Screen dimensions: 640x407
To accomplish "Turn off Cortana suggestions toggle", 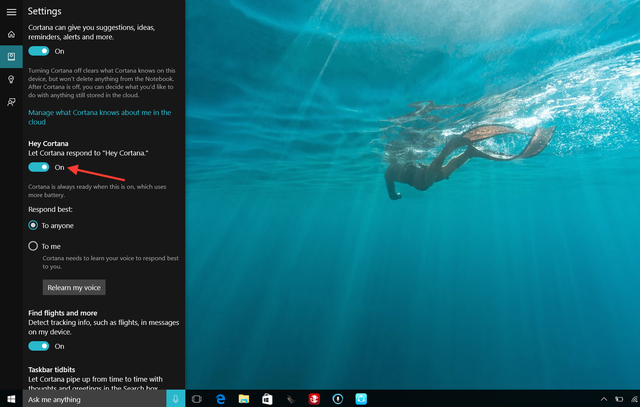I will 39,51.
